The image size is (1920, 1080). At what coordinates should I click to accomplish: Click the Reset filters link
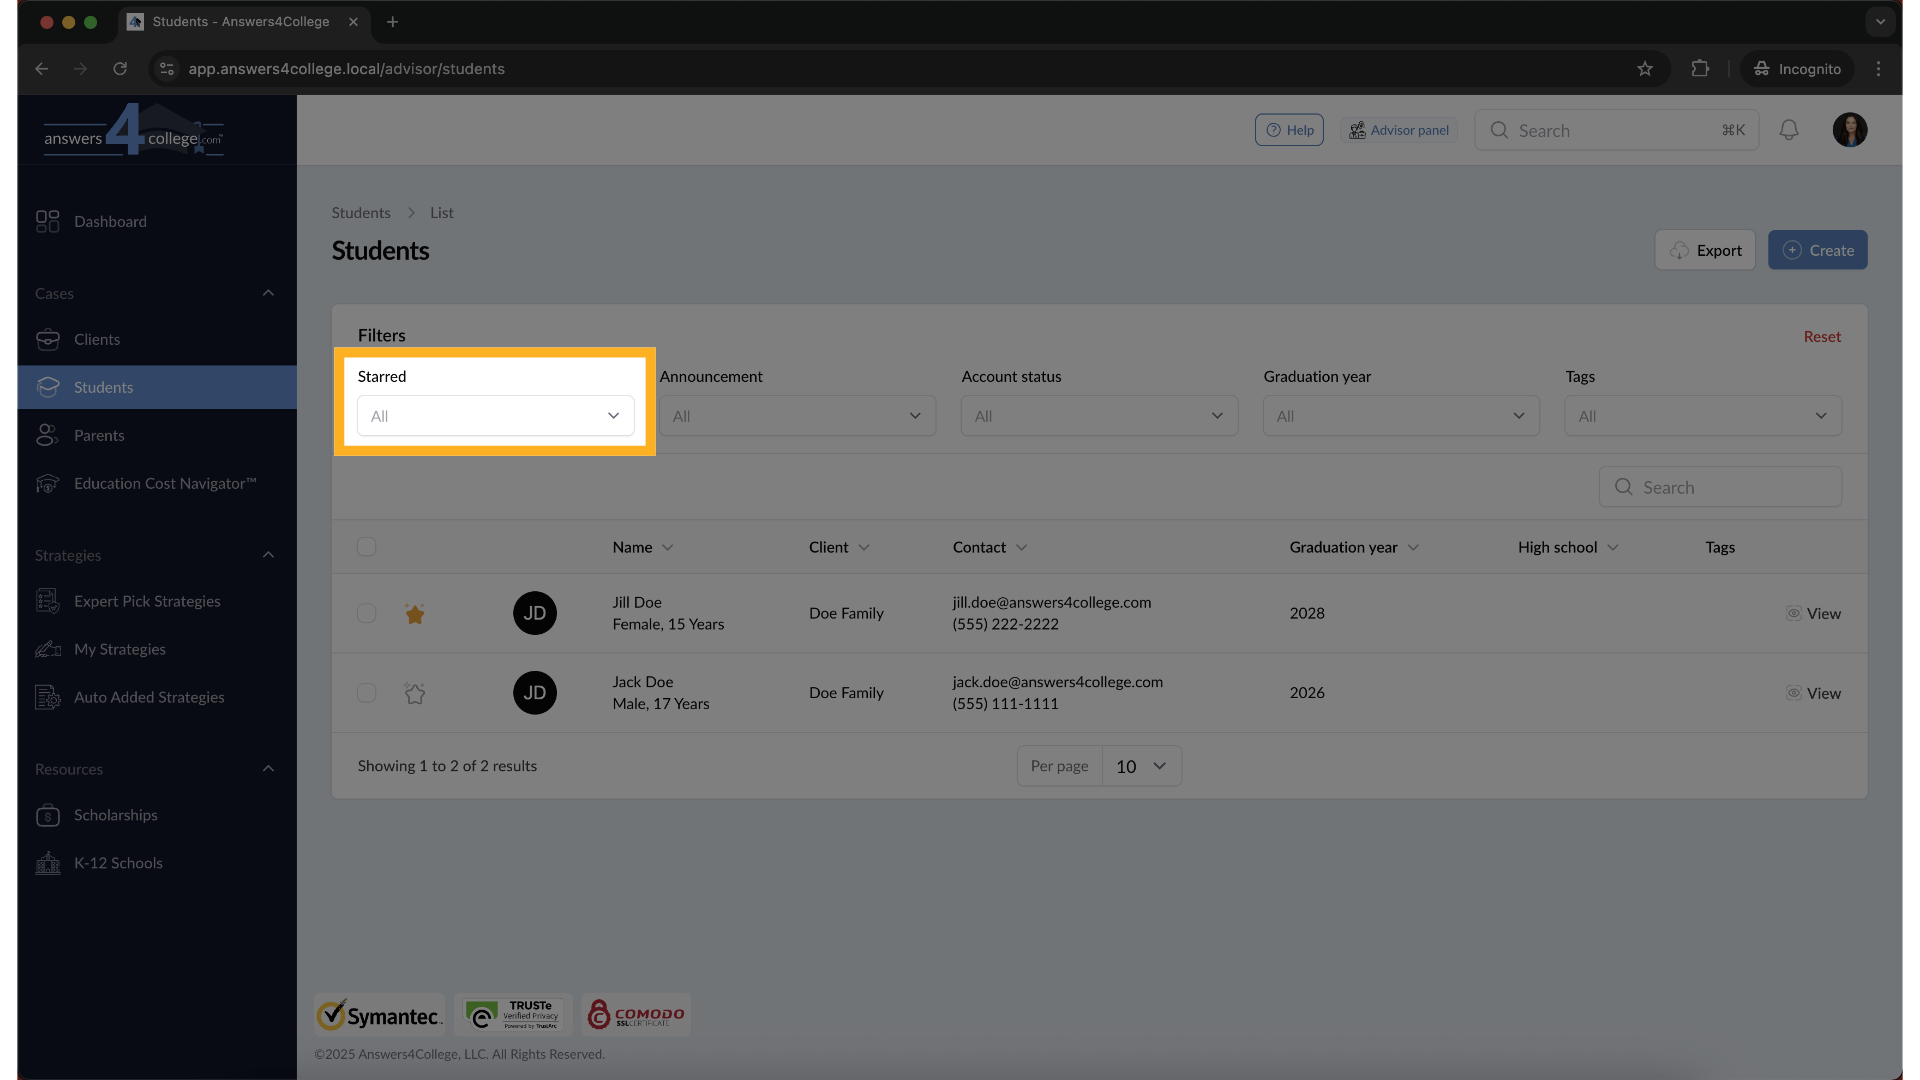pyautogui.click(x=1821, y=337)
